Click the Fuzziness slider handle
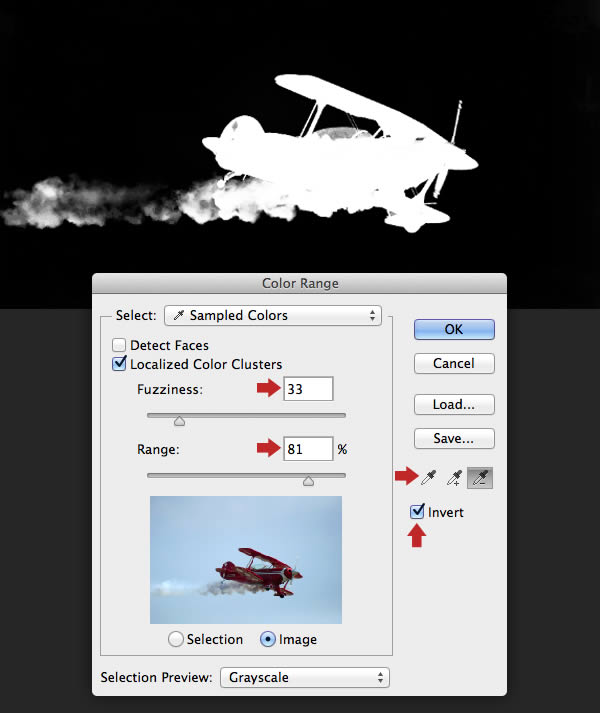 [x=179, y=421]
